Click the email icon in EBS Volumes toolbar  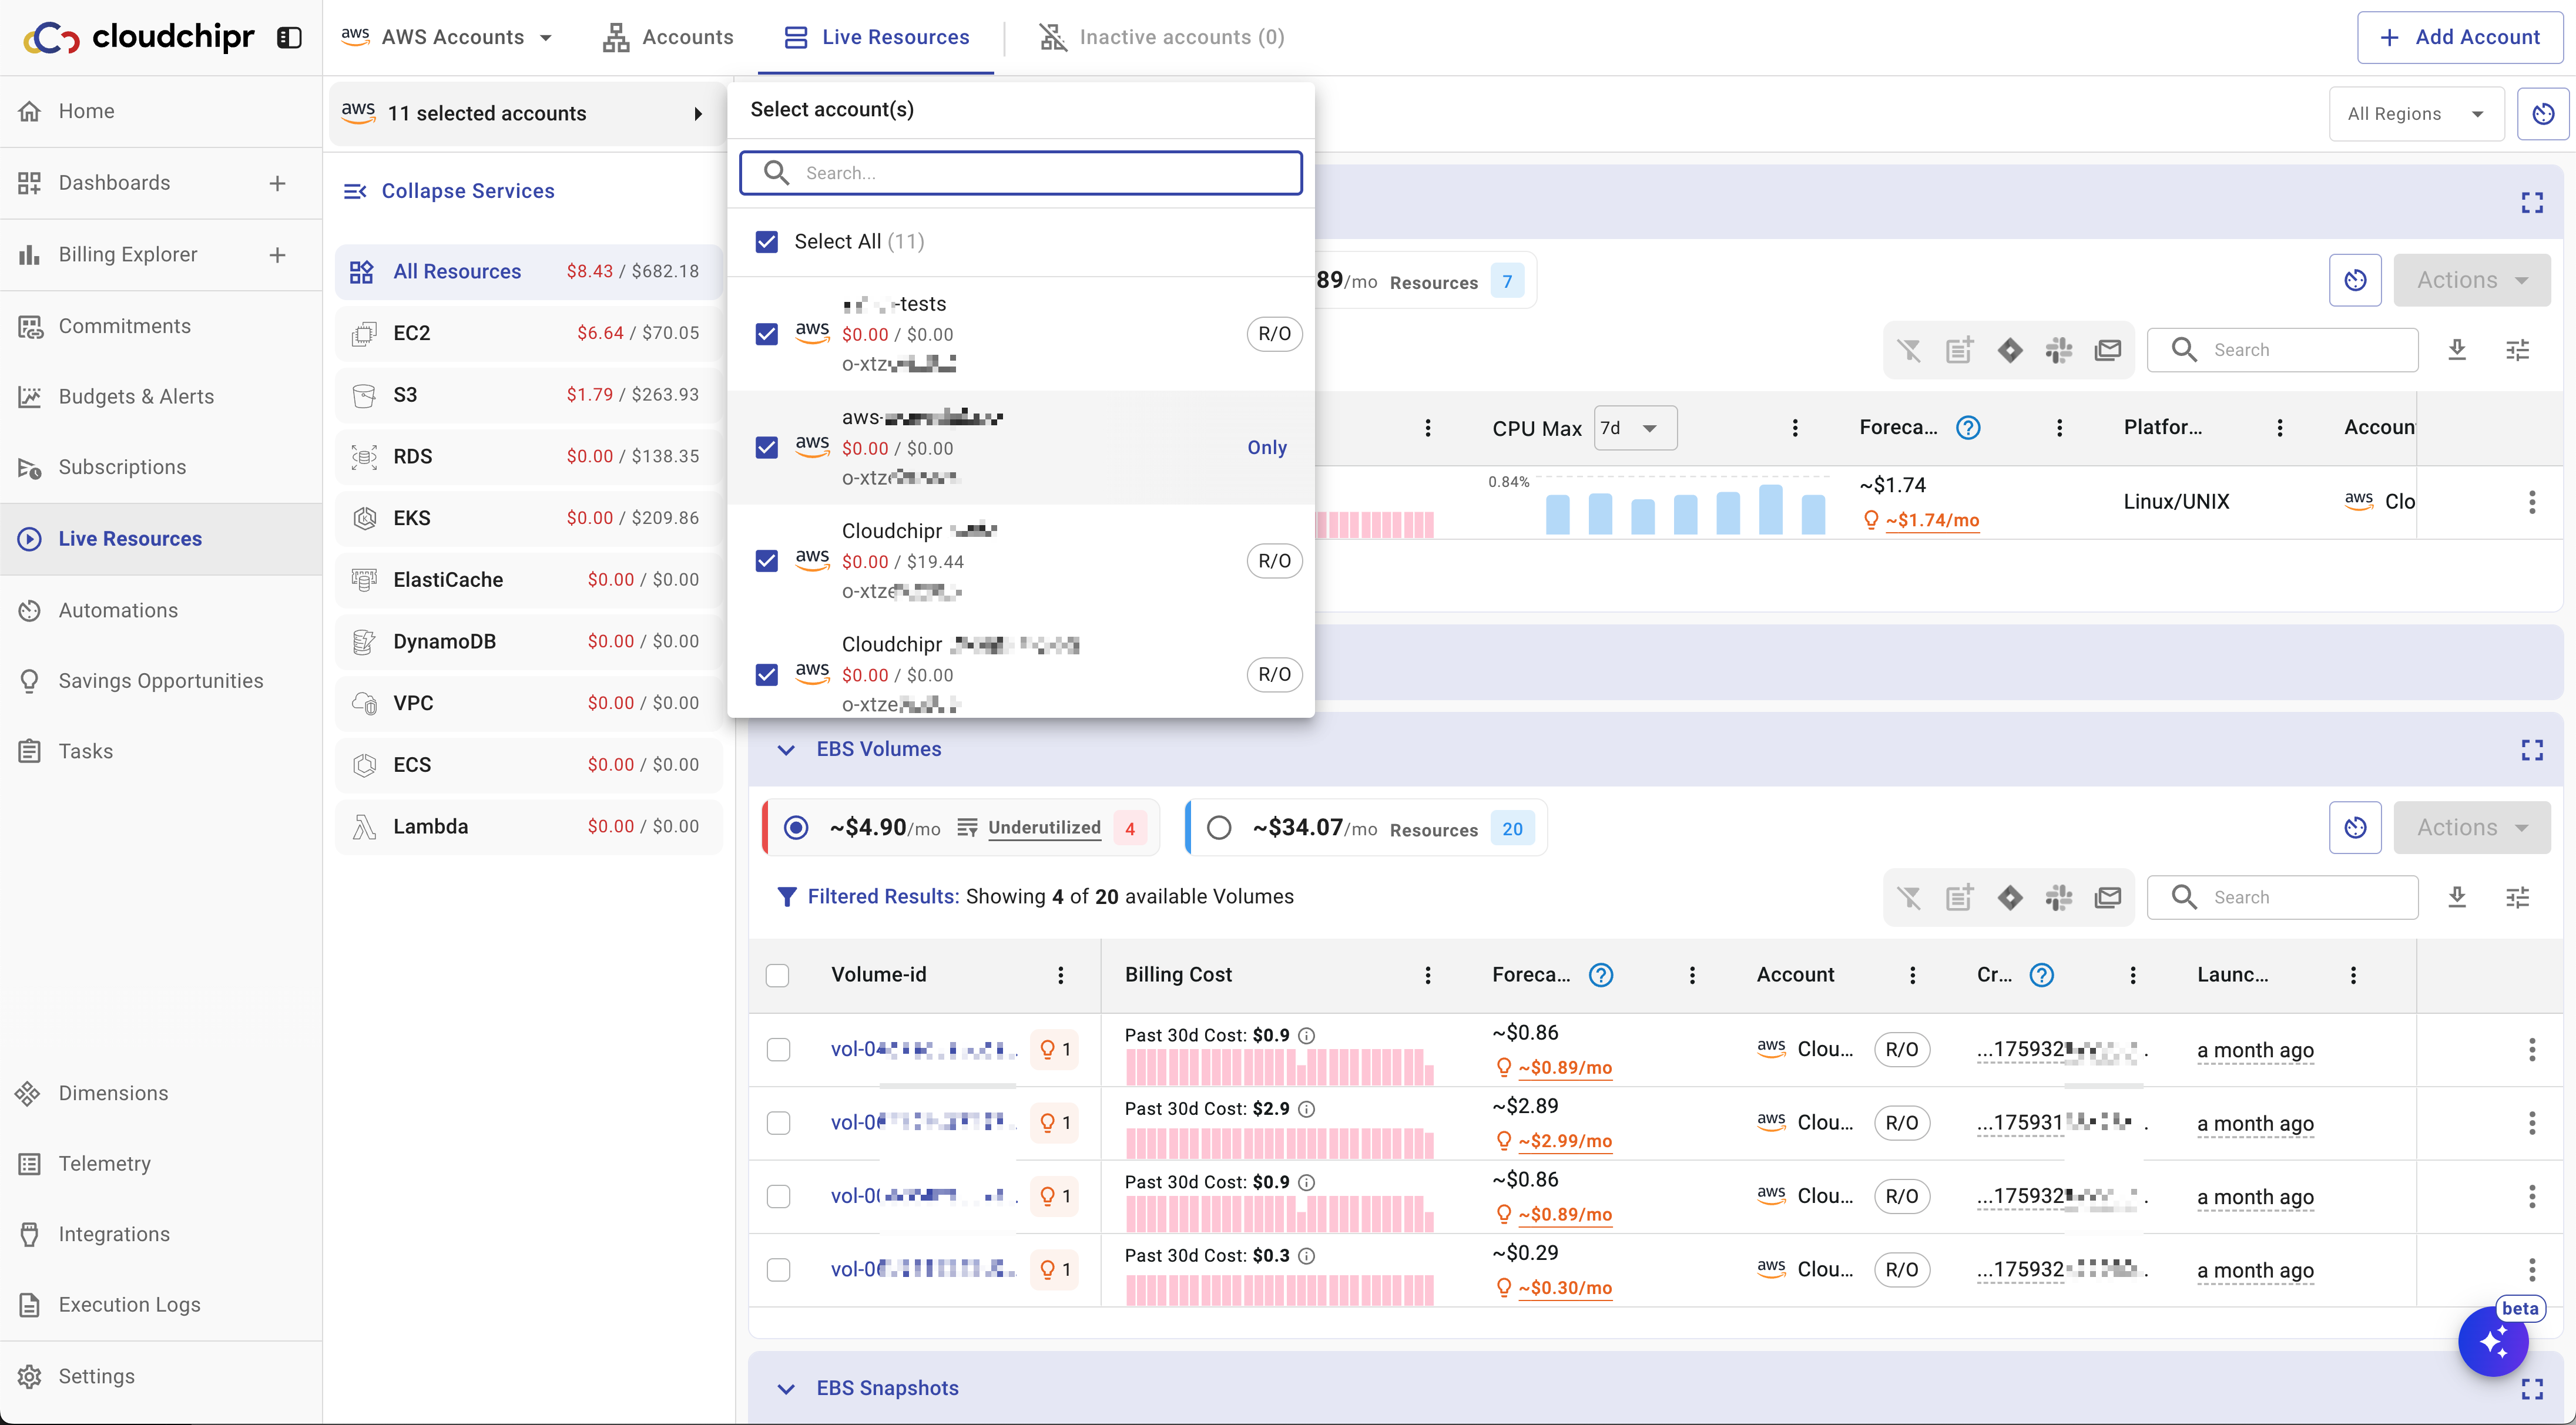(2108, 897)
